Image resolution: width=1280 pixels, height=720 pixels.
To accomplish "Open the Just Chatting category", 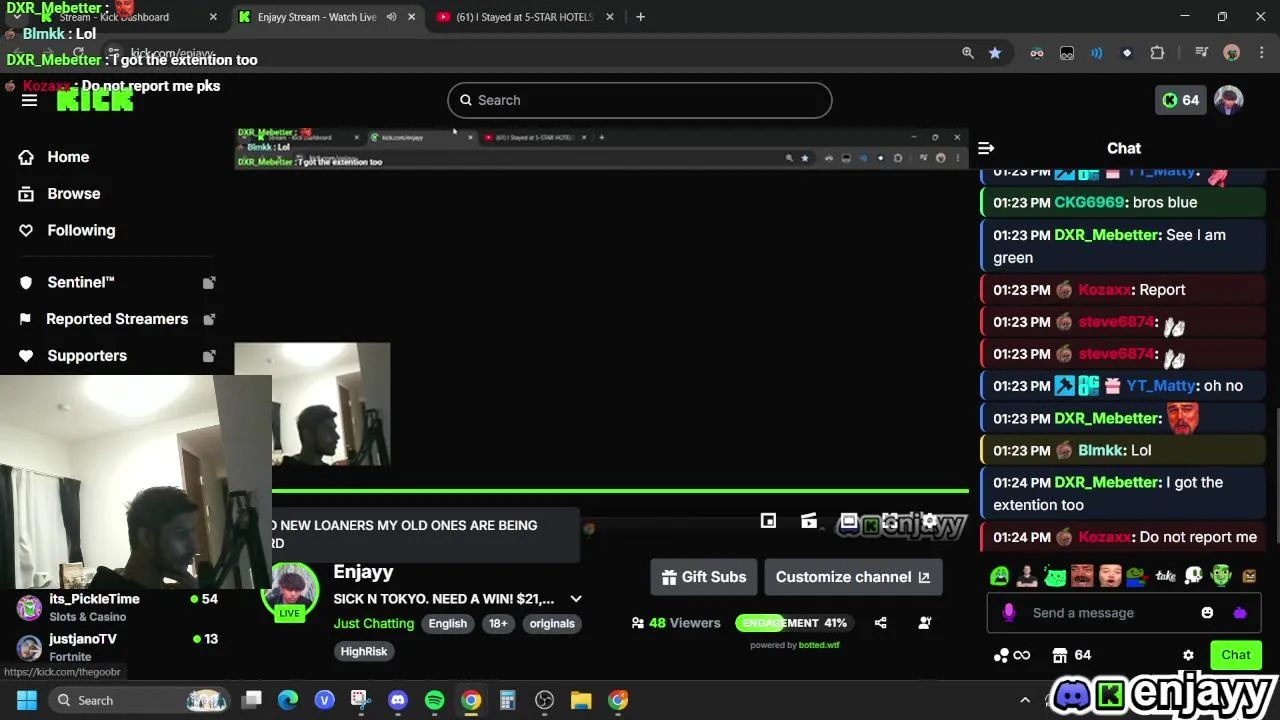I will [374, 623].
